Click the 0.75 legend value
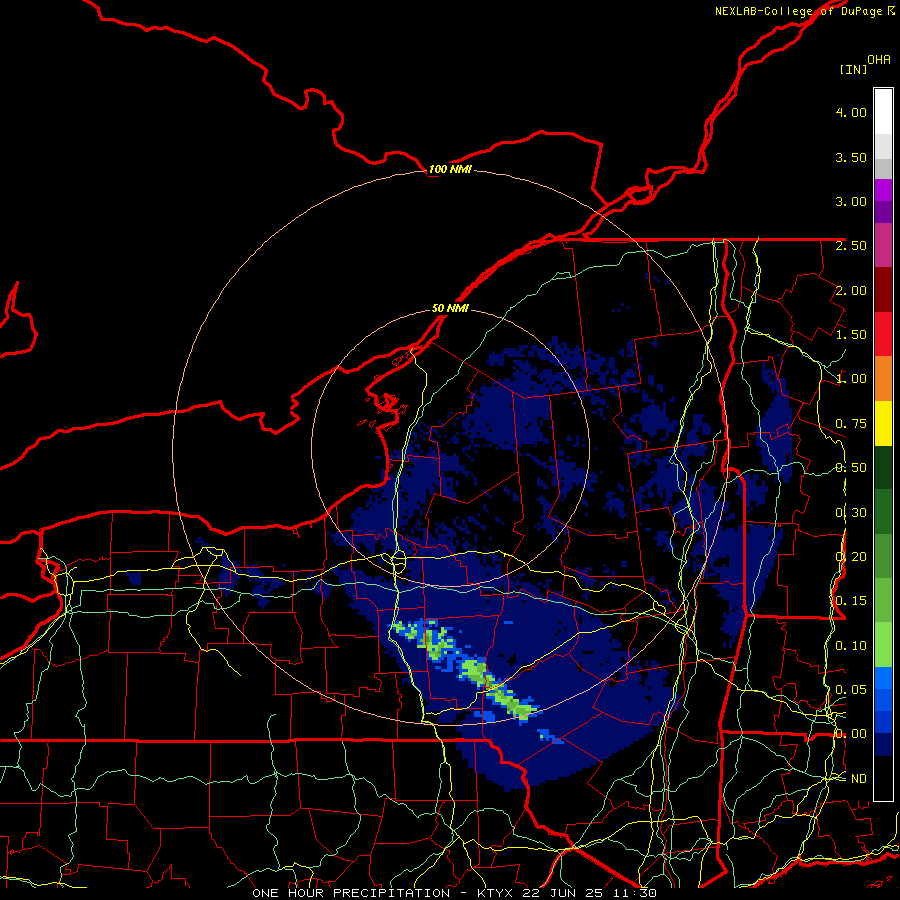This screenshot has width=900, height=900. pyautogui.click(x=851, y=424)
